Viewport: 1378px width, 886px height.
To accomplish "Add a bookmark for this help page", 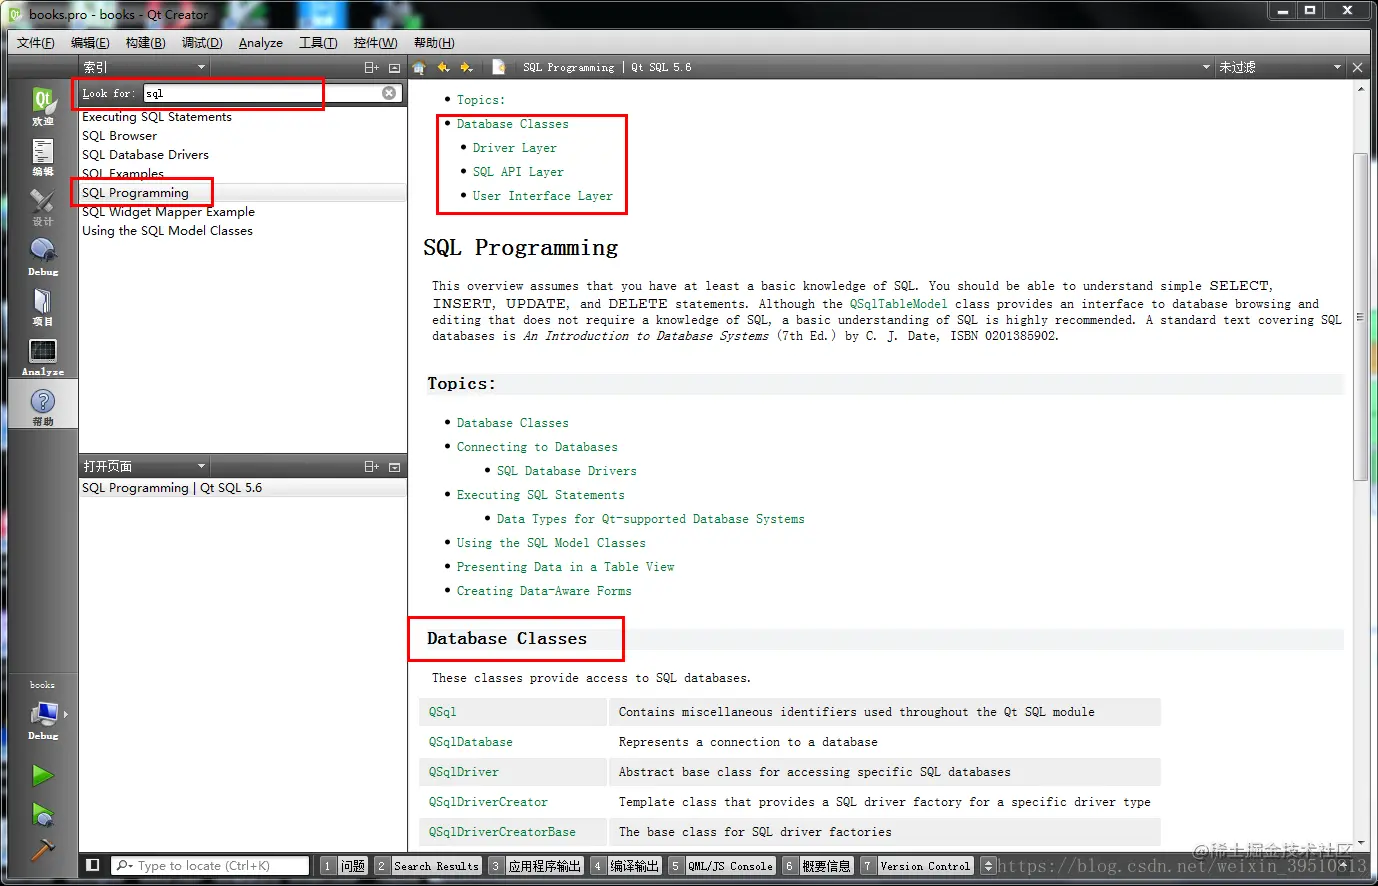I will 498,67.
